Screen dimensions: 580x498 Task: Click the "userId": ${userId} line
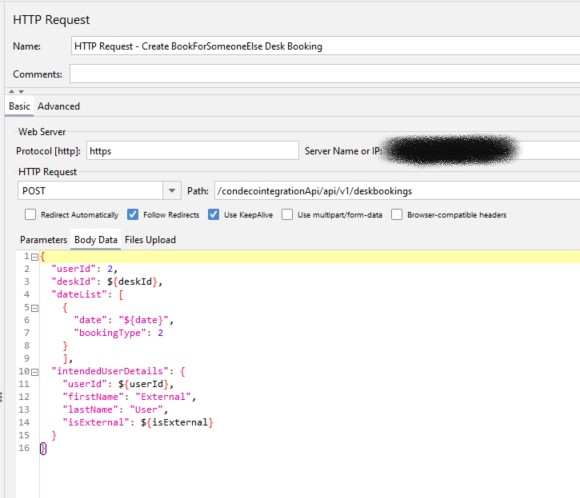point(118,384)
